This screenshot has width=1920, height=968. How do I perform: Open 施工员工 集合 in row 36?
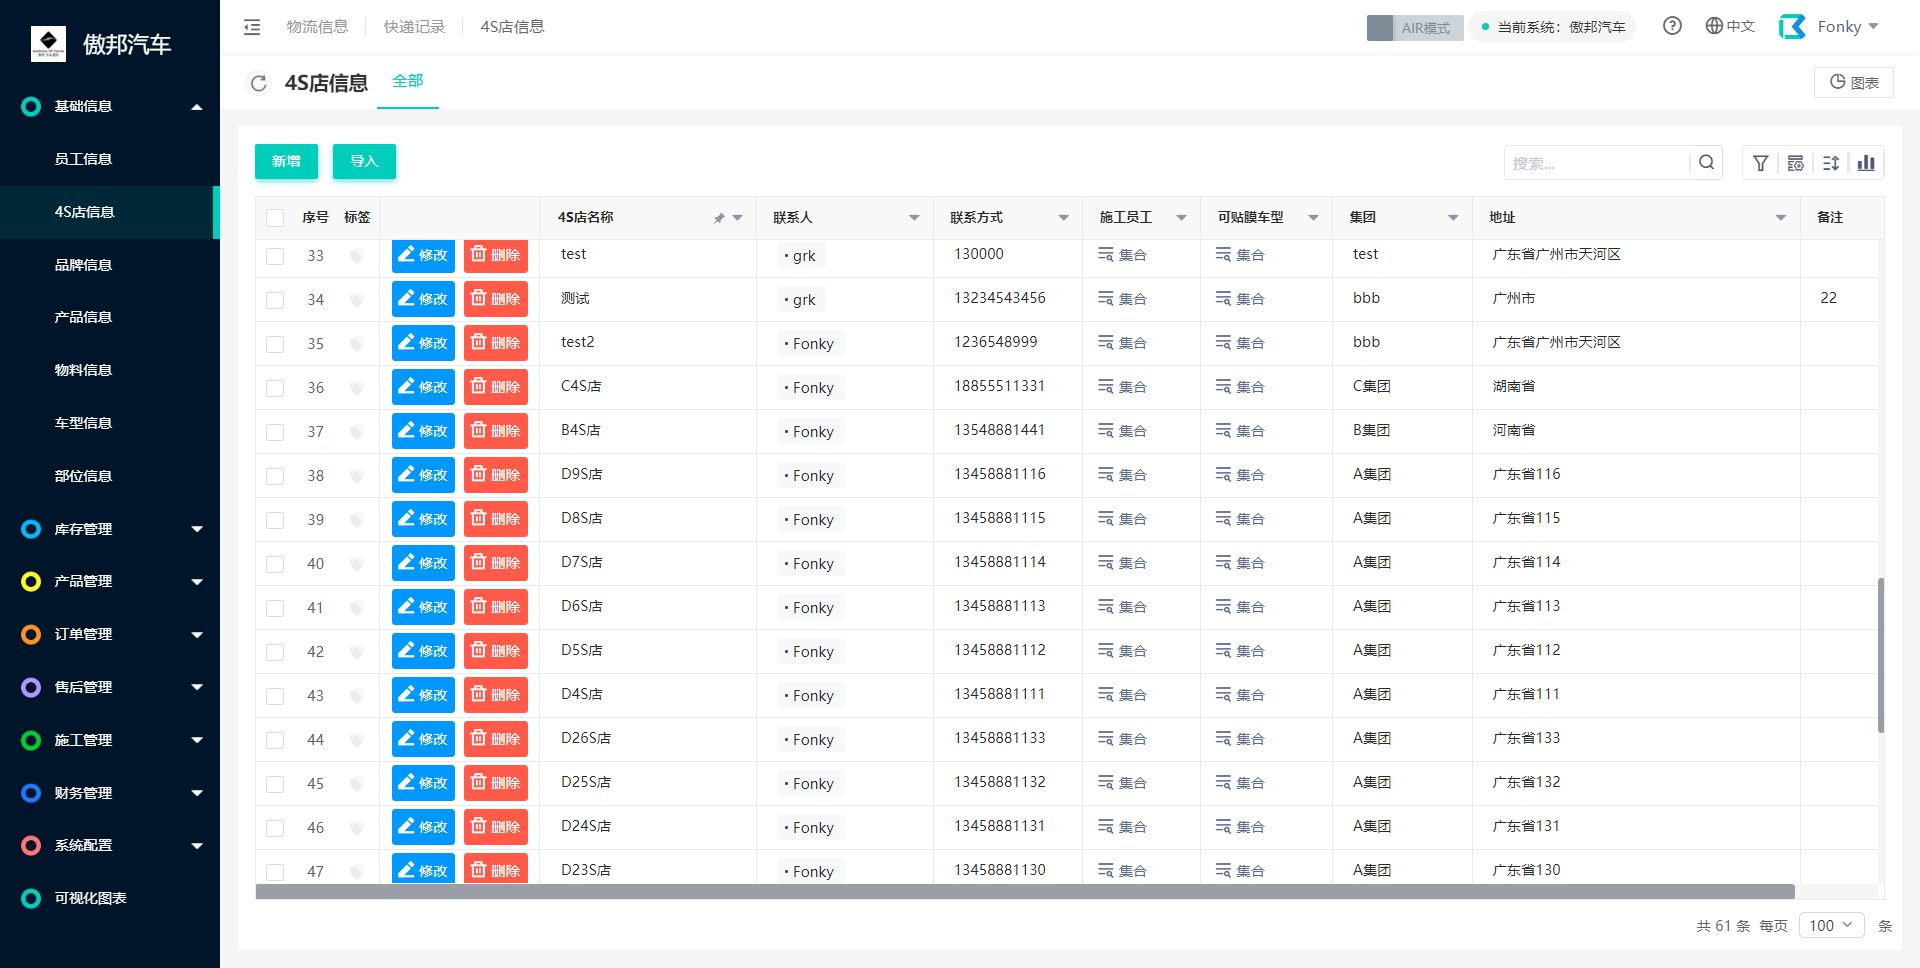pos(1122,387)
